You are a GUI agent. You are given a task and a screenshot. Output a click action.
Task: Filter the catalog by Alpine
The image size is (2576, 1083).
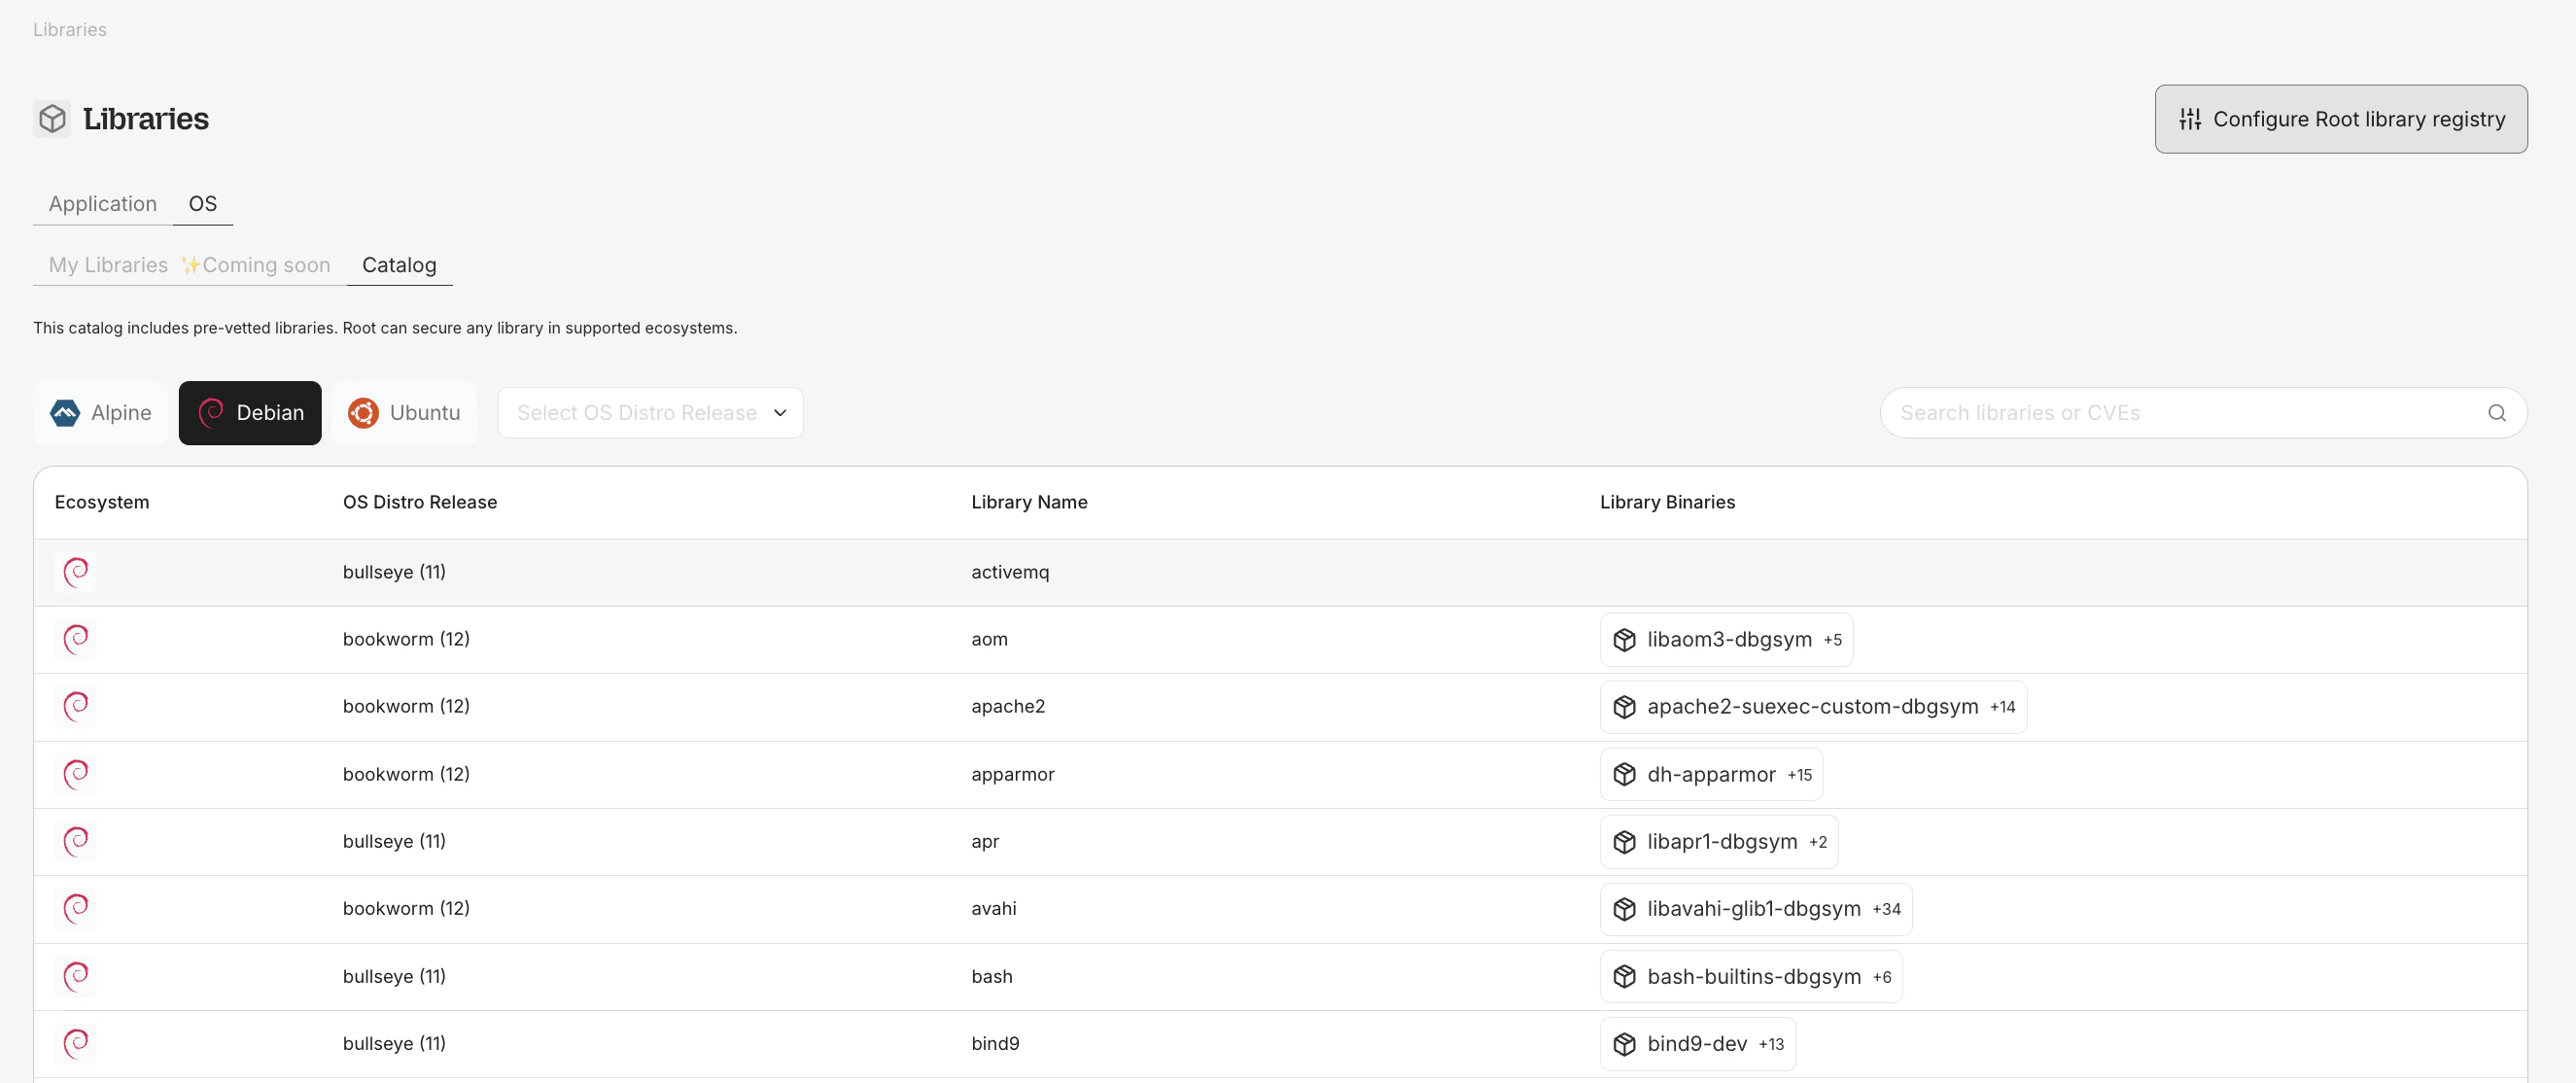(x=100, y=413)
